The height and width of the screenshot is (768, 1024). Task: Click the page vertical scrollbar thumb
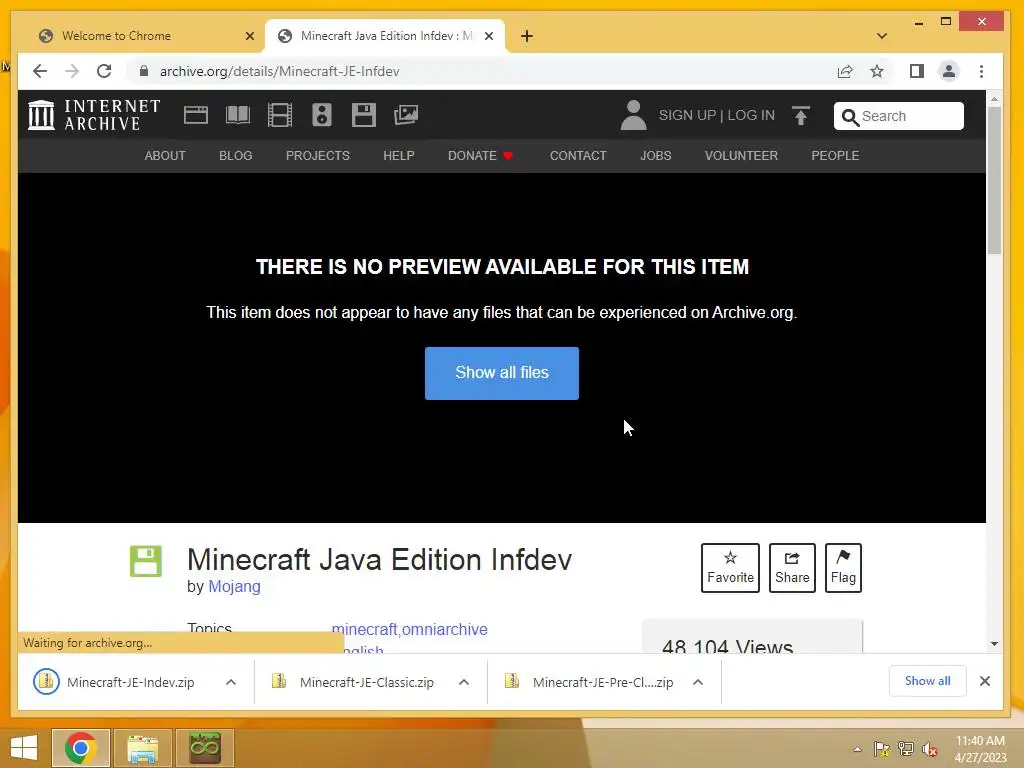pos(994,181)
